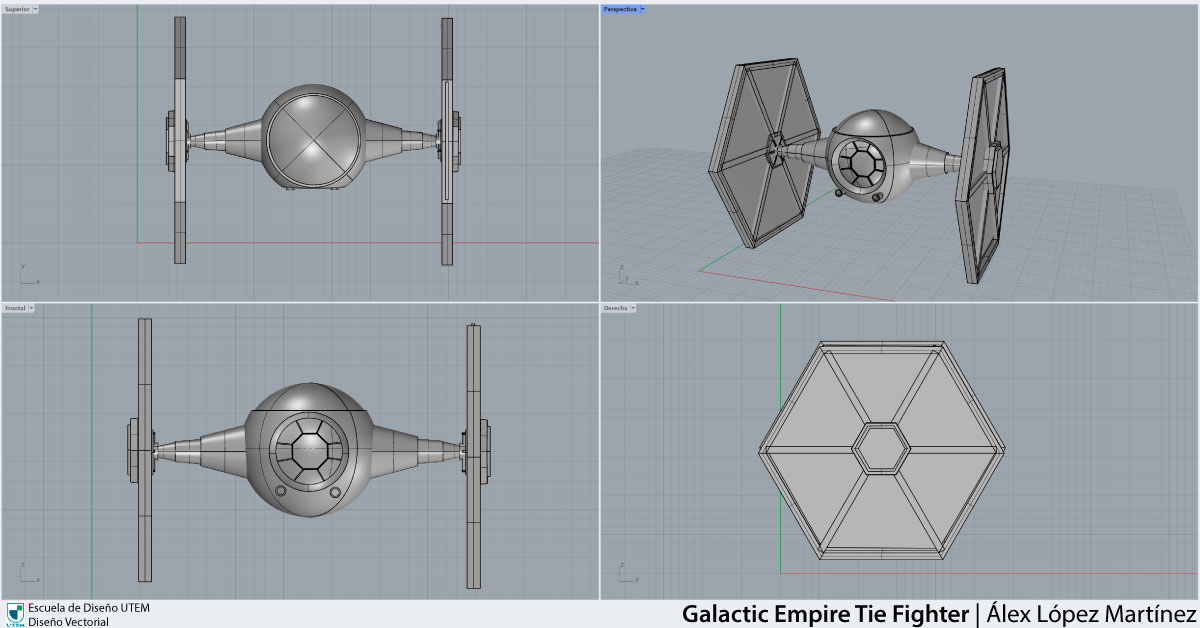The image size is (1200, 628).
Task: Expand the Frontal viewport menu arrow
Action: tap(32, 308)
